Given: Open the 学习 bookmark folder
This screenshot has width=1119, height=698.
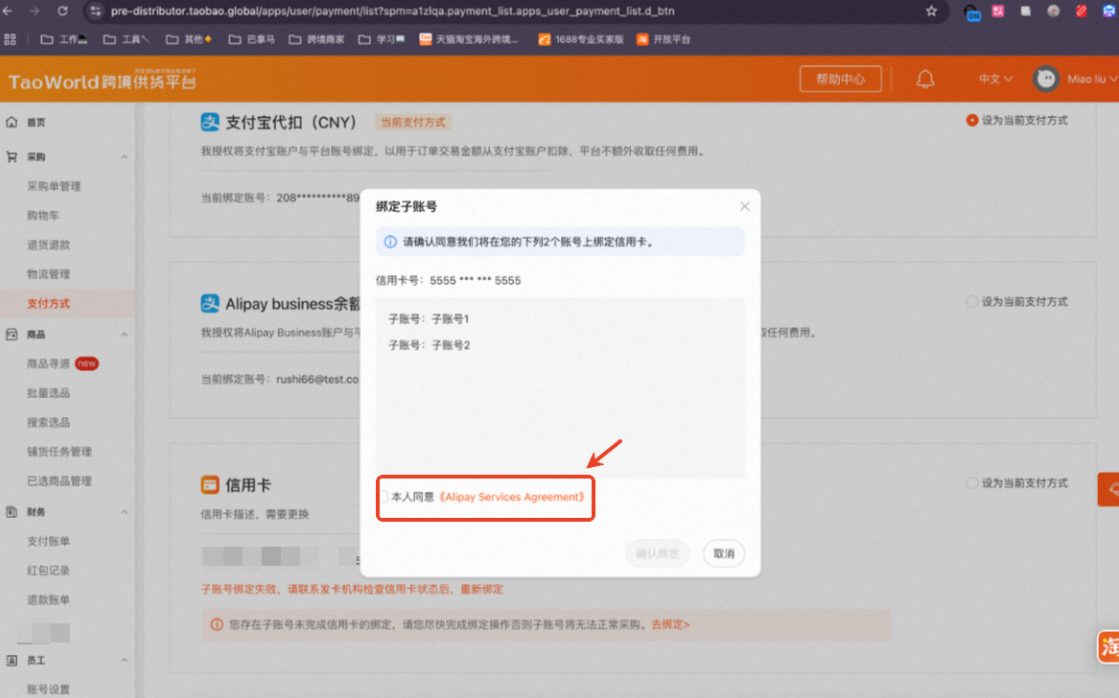Looking at the screenshot, I should point(382,39).
